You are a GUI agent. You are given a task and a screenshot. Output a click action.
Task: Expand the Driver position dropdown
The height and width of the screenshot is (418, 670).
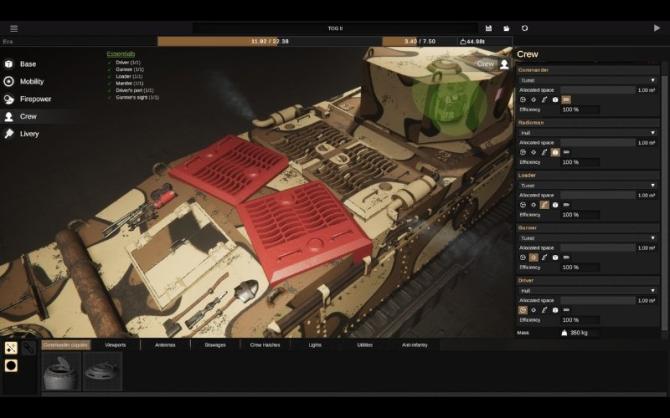(587, 290)
